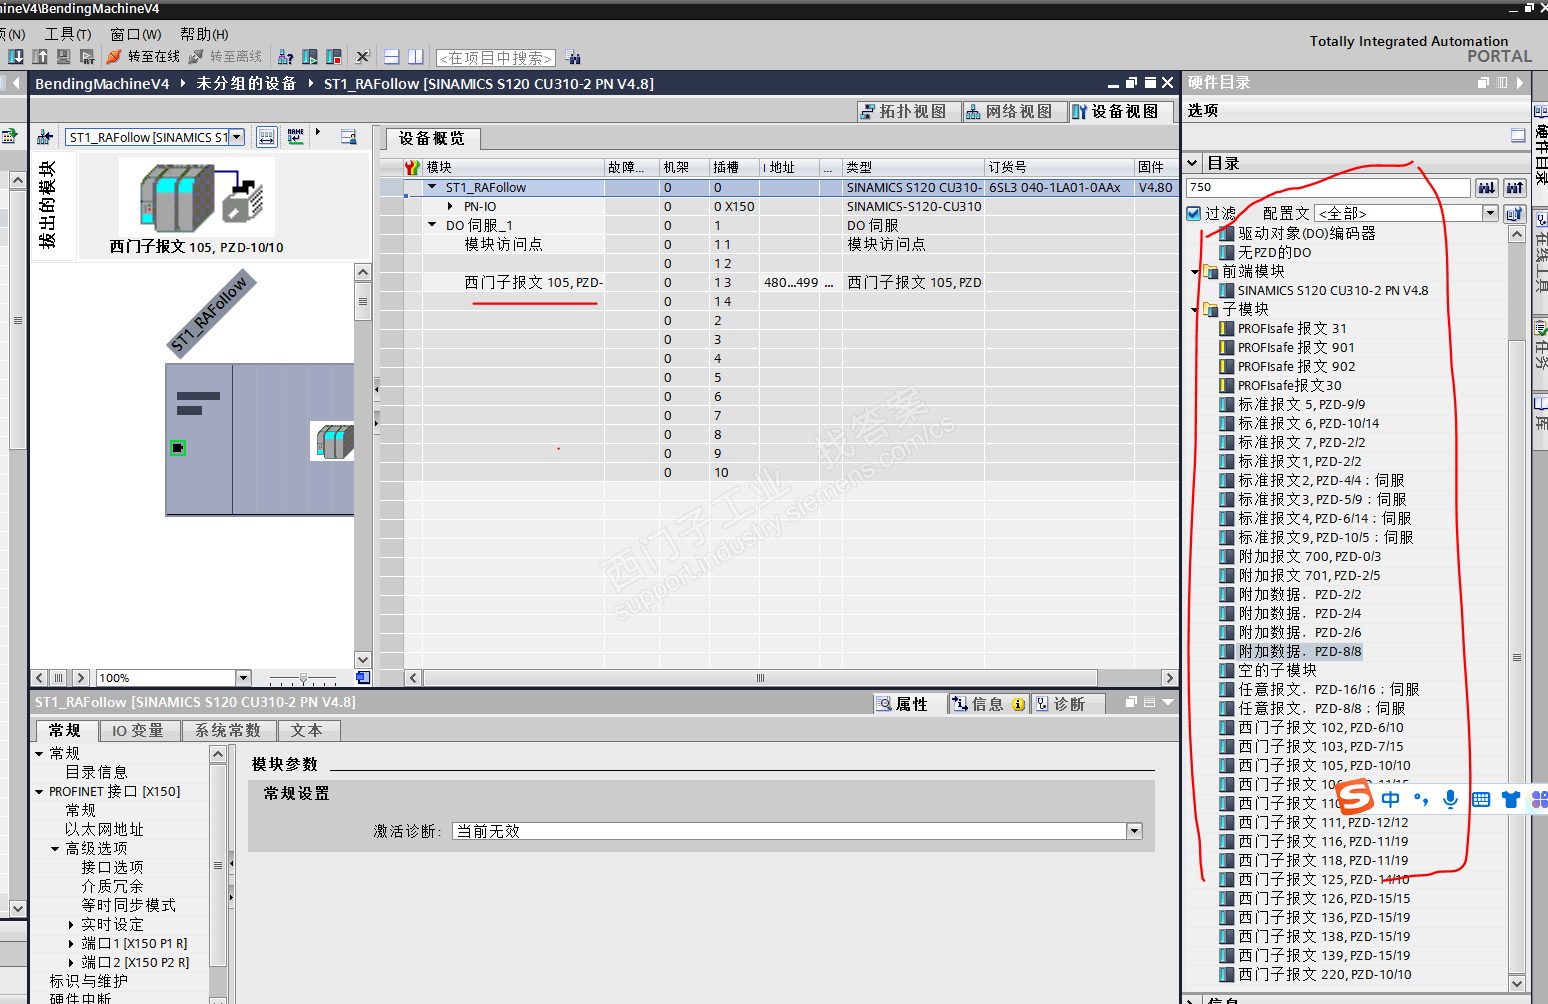Expand the PN-IO row in device overview
This screenshot has height=1004, width=1548.
pyautogui.click(x=450, y=207)
